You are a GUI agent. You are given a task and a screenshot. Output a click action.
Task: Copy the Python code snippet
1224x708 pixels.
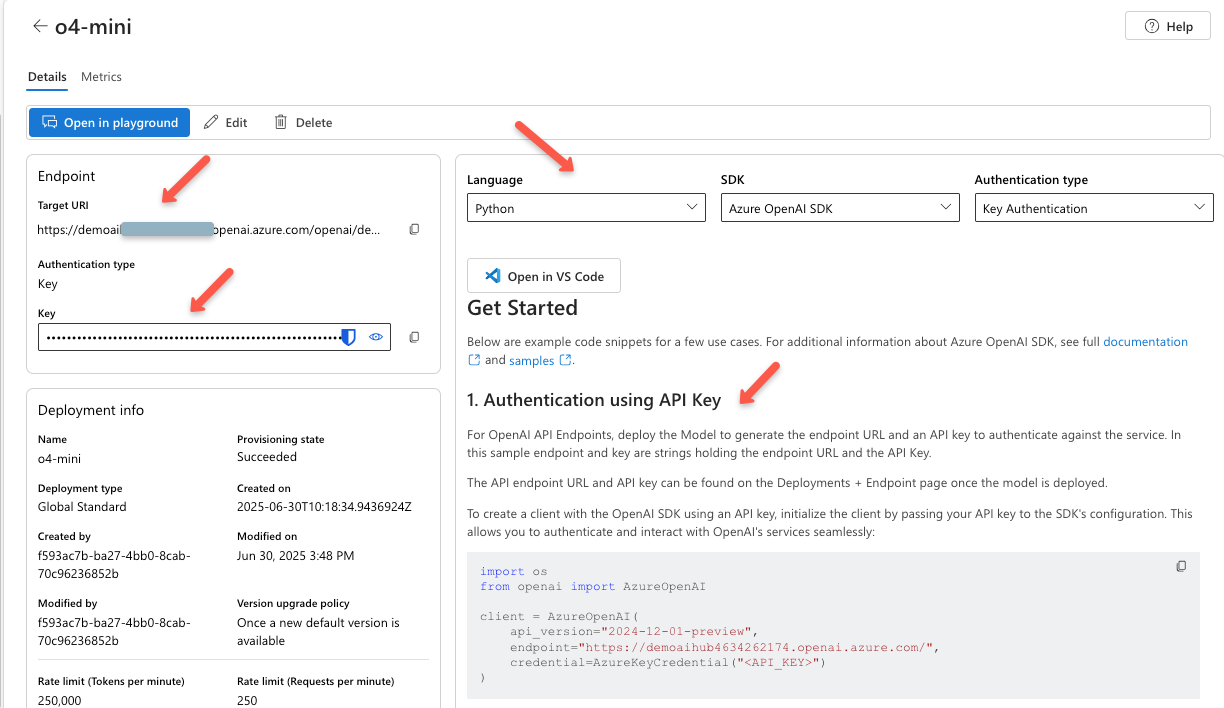[x=1181, y=566]
